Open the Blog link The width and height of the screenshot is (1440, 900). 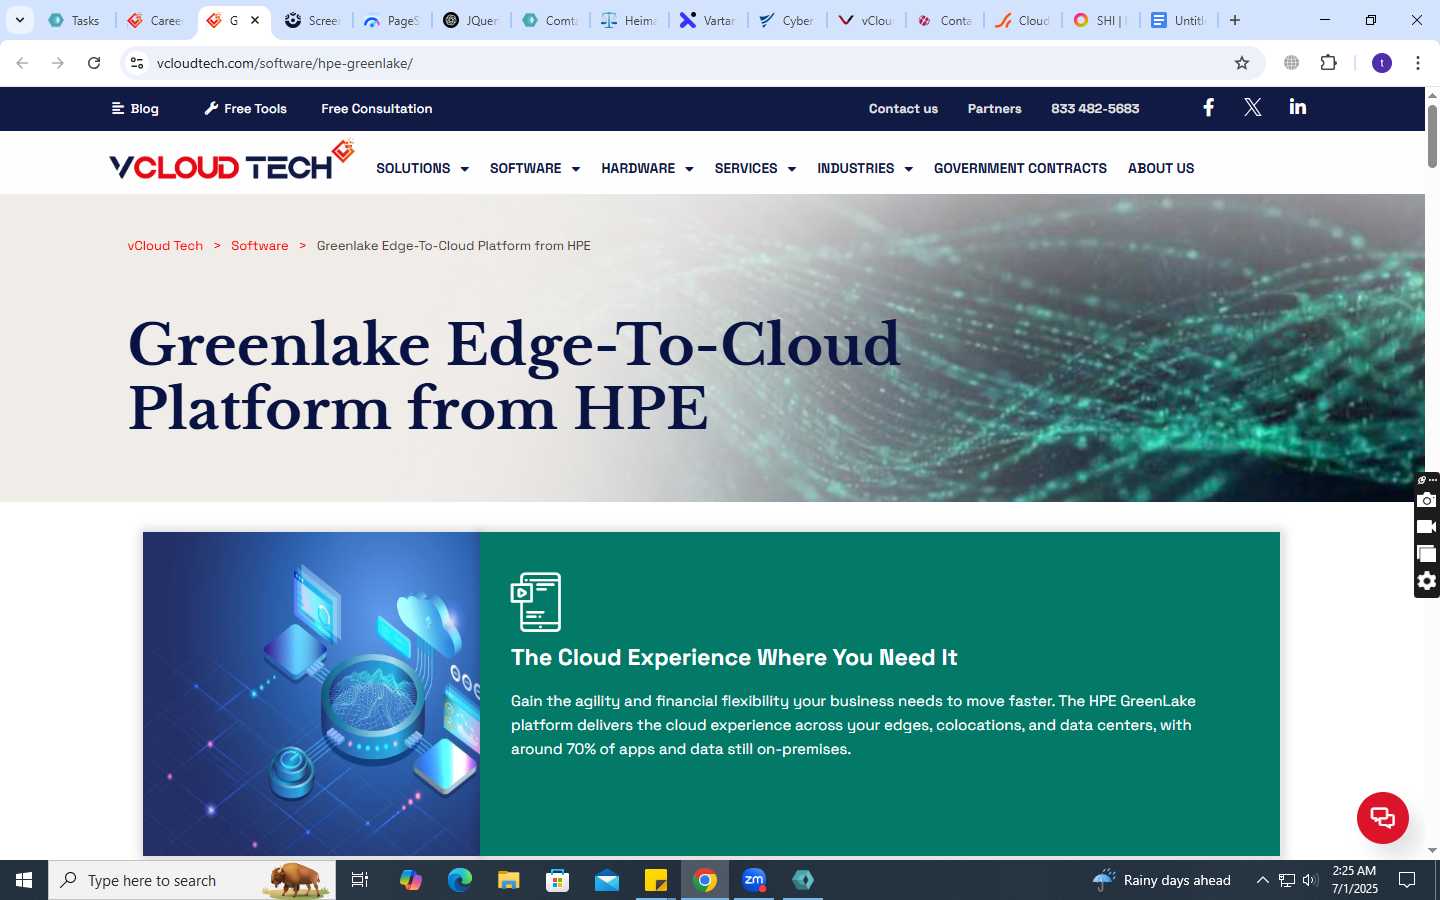[135, 108]
